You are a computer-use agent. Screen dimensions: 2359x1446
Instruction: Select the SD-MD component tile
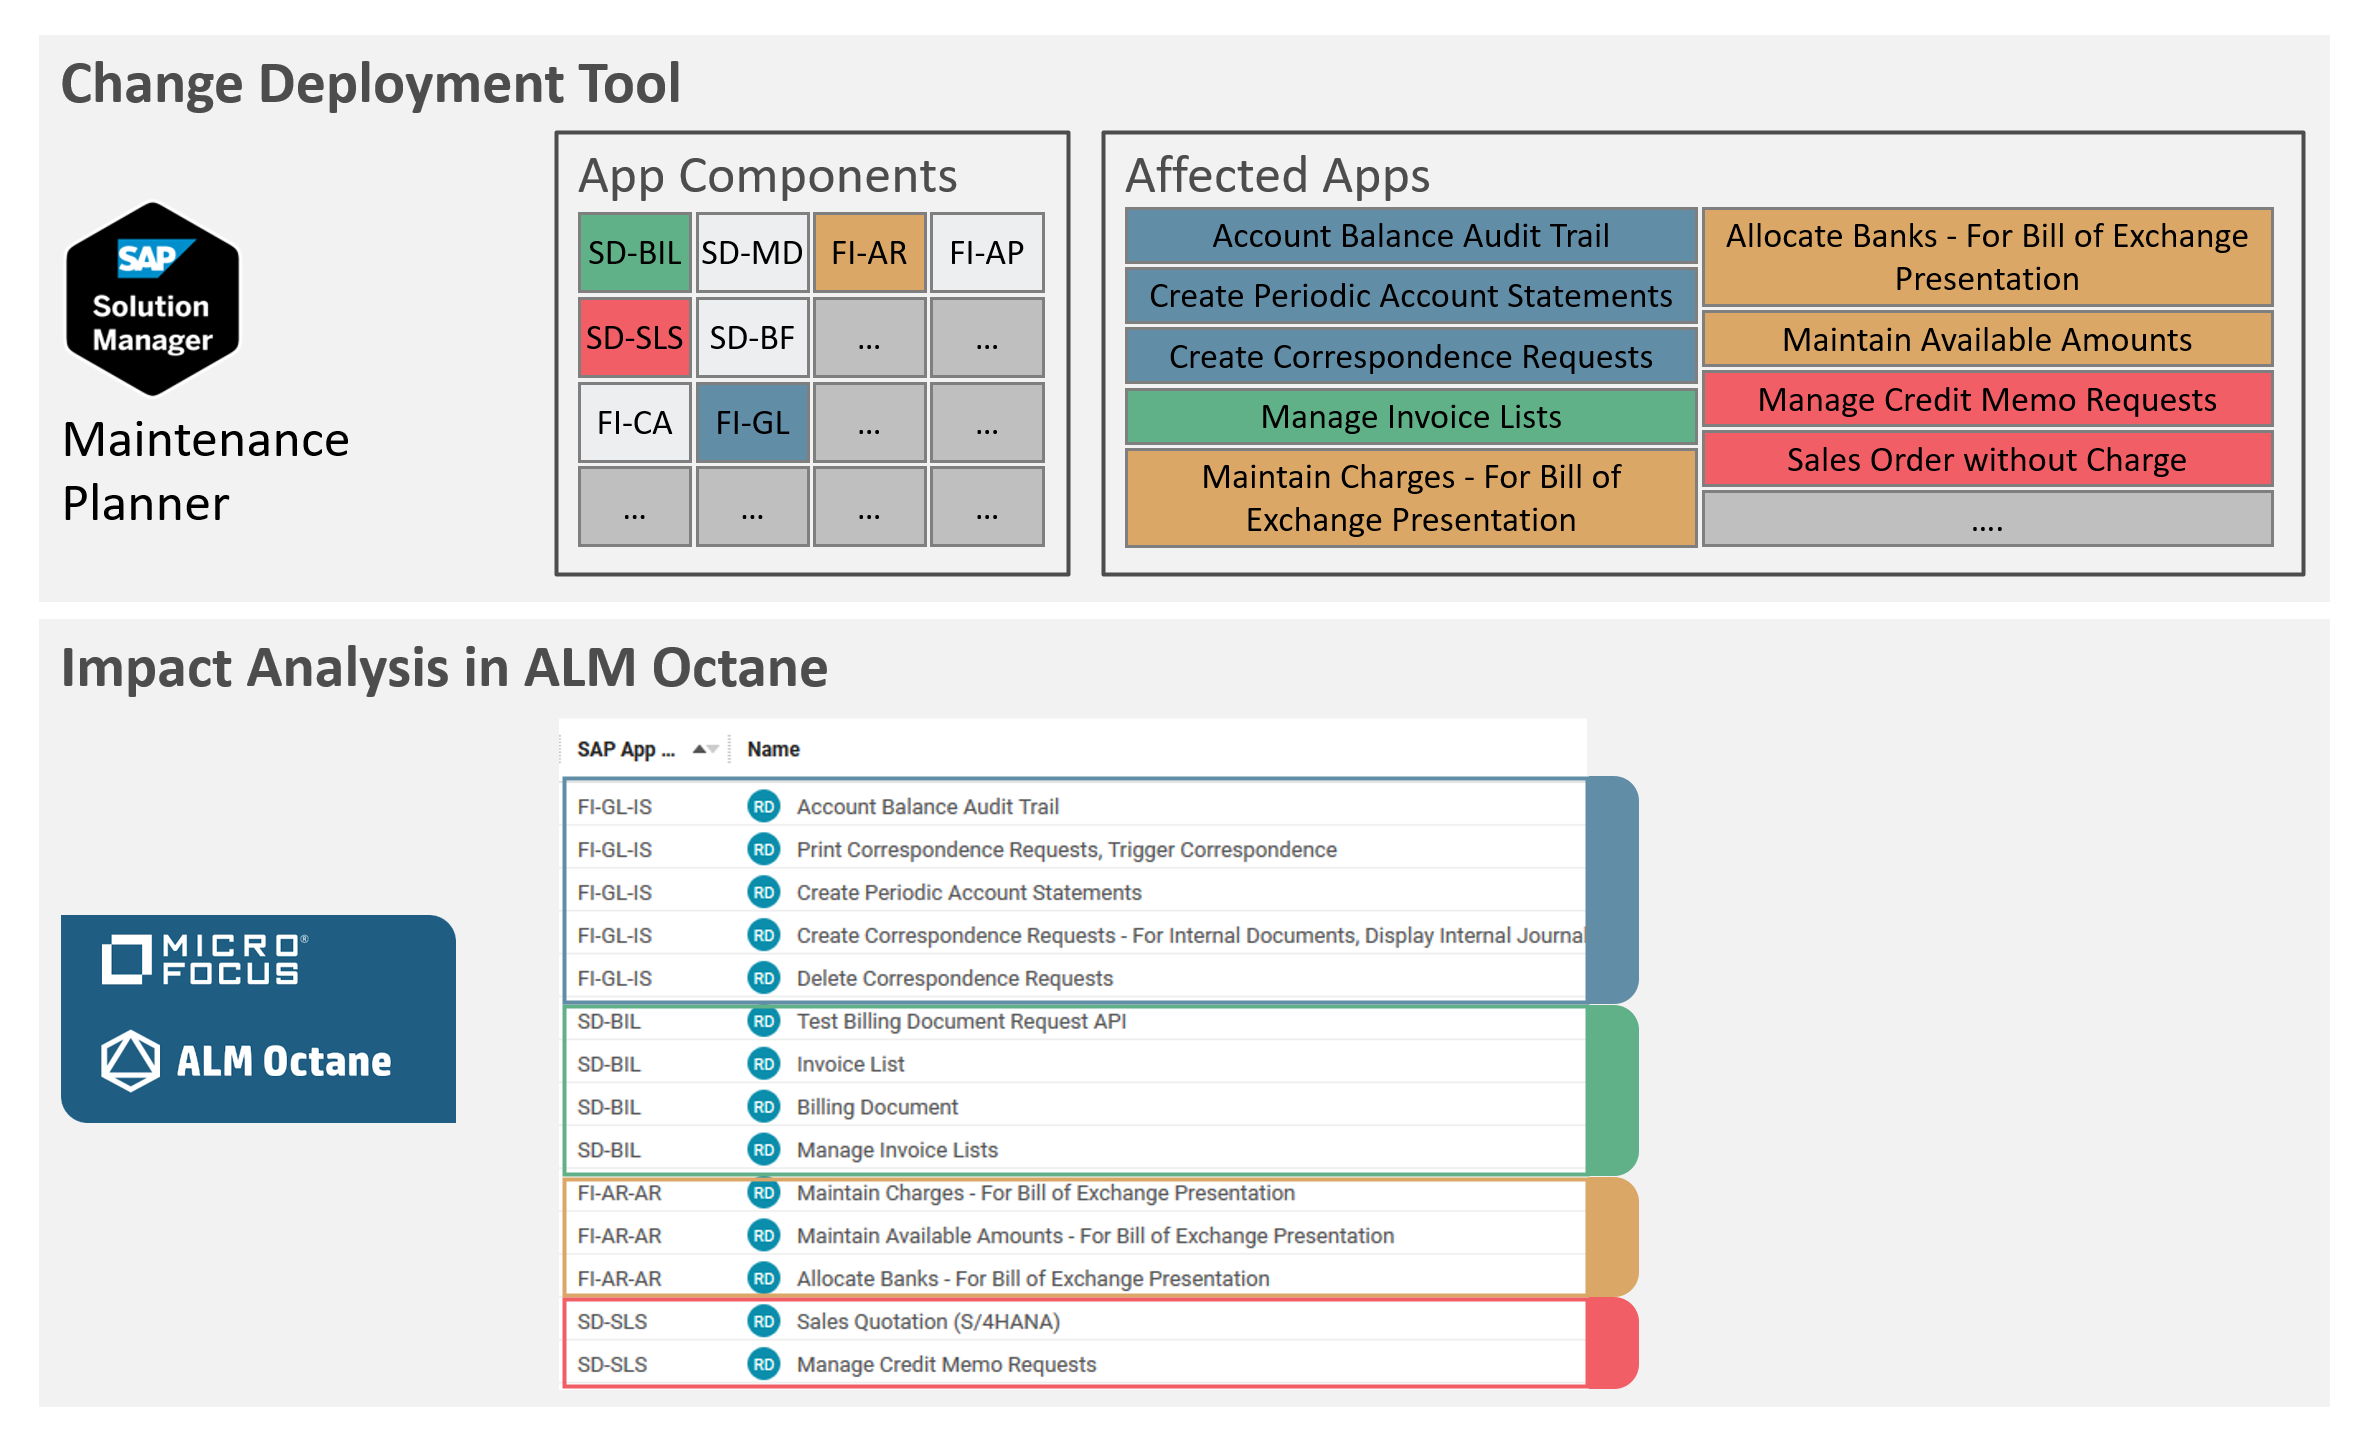click(x=752, y=253)
